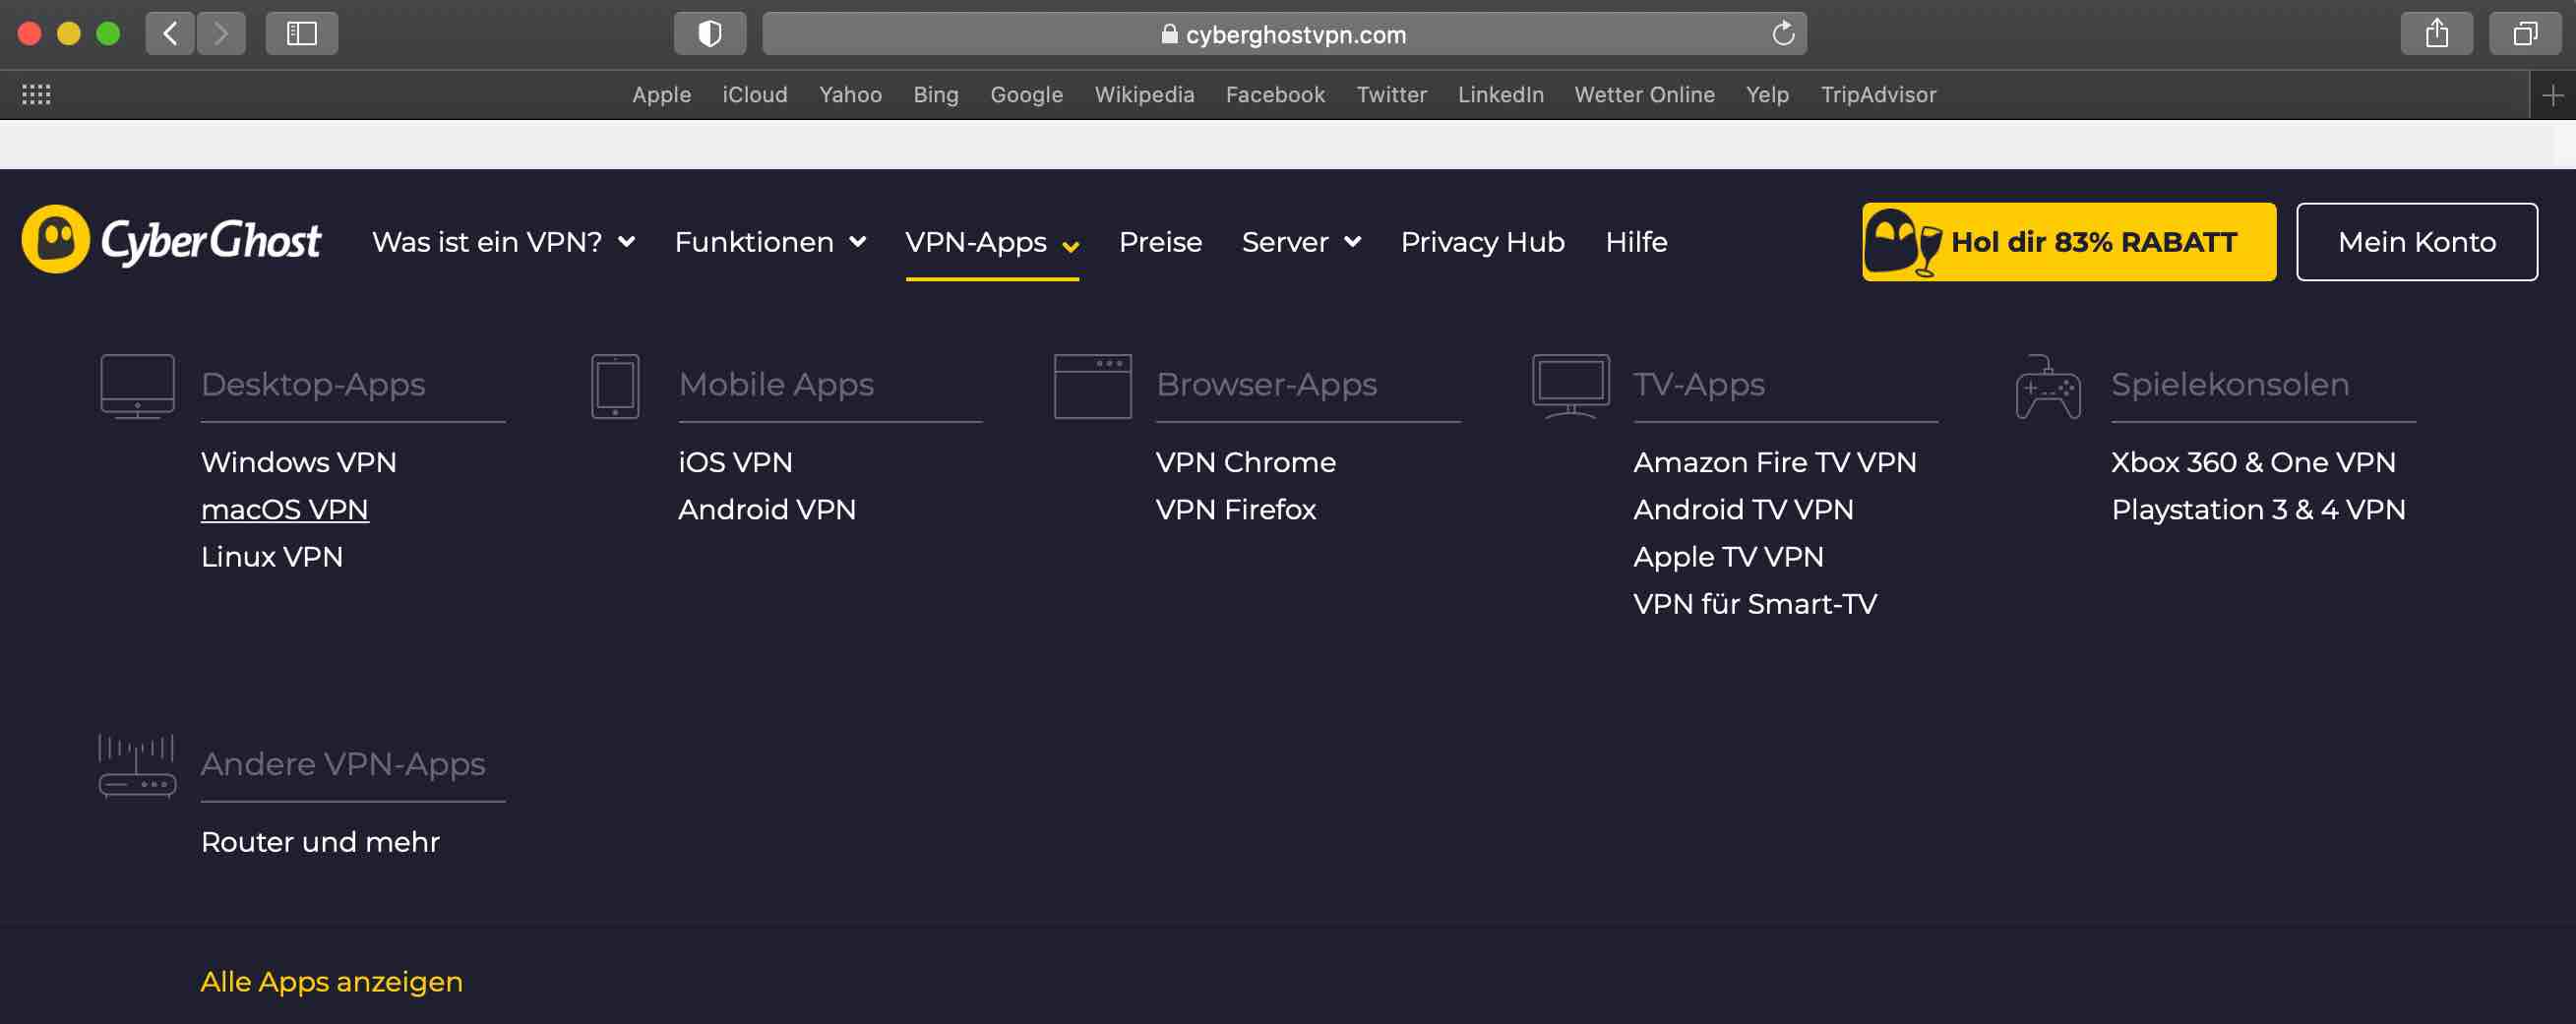Viewport: 2576px width, 1024px height.
Task: Click the Safari forward arrow button
Action: click(221, 34)
